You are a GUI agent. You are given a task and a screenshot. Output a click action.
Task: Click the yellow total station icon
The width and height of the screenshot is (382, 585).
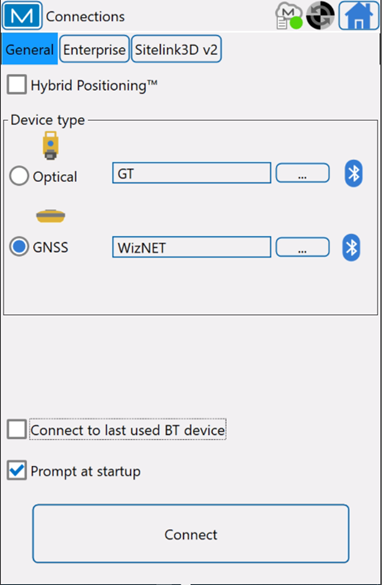(50, 146)
